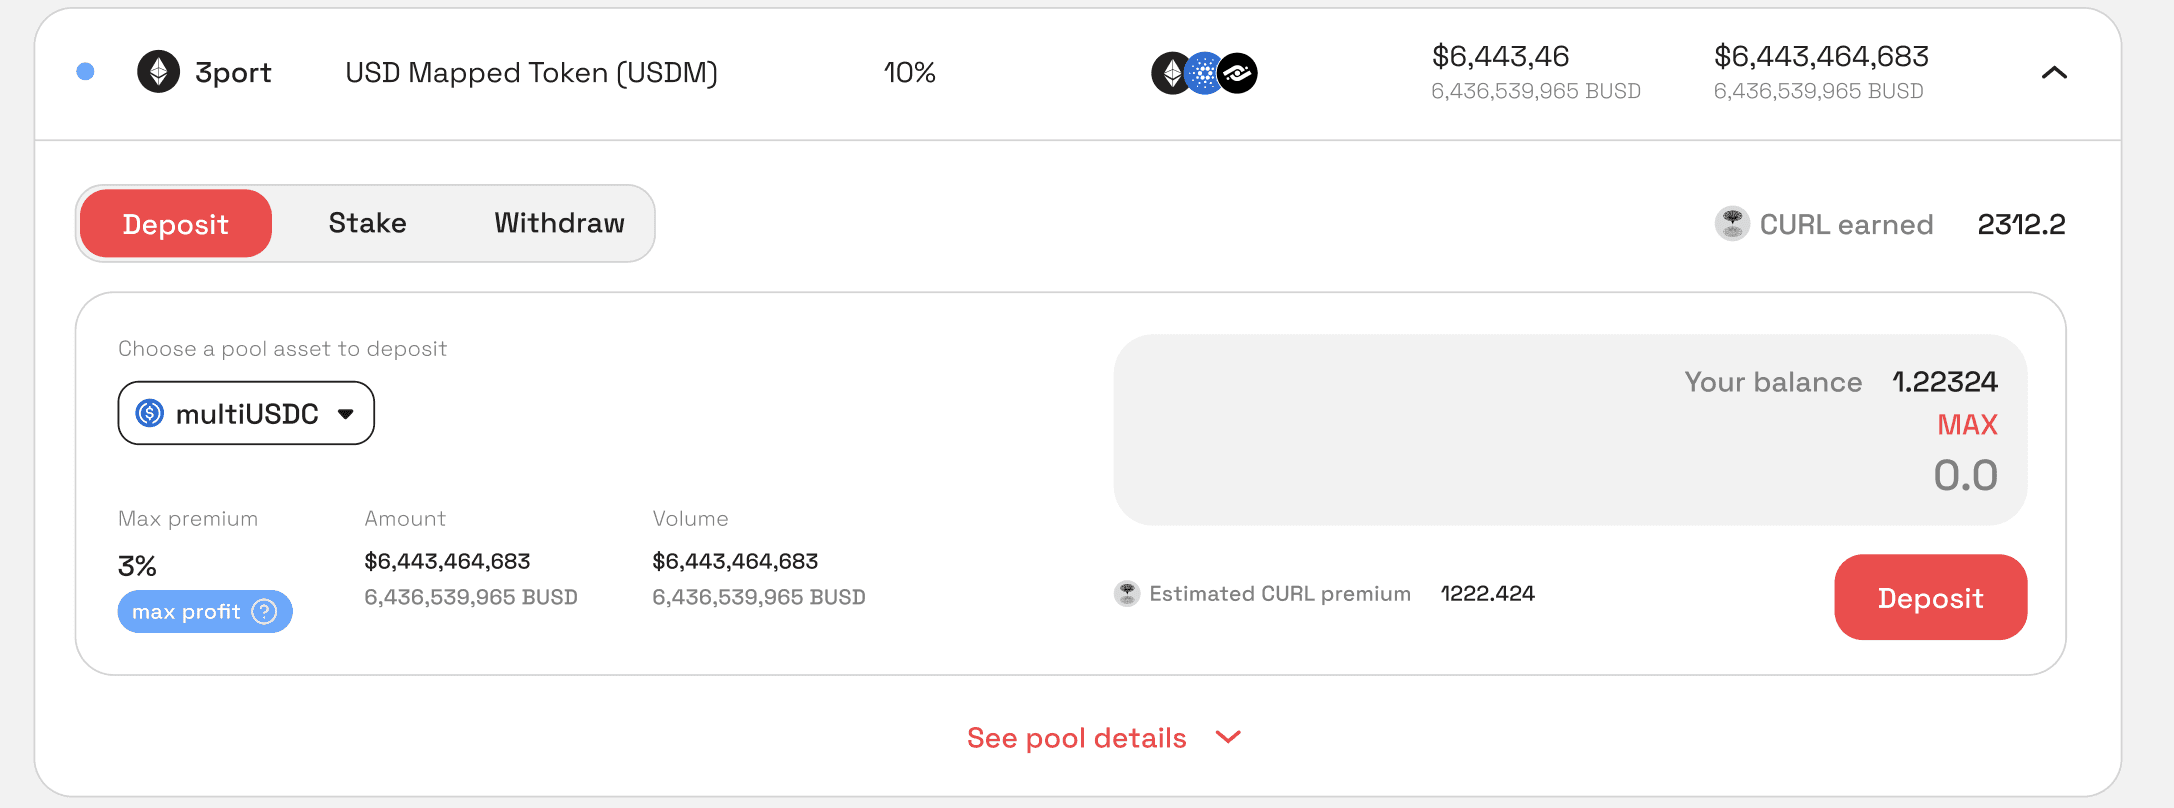Click MAX to fill balance
The width and height of the screenshot is (2174, 808).
[x=1966, y=425]
